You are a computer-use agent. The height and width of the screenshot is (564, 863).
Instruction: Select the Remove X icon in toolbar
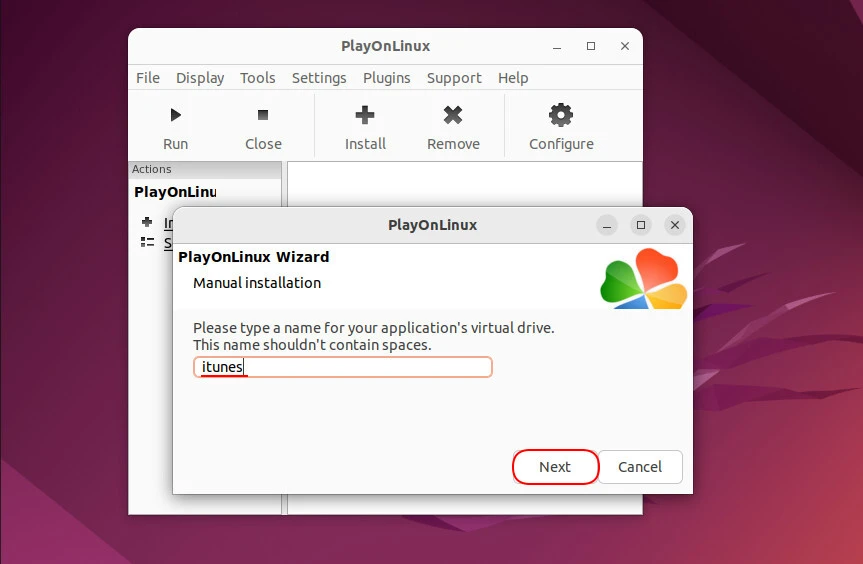[453, 116]
